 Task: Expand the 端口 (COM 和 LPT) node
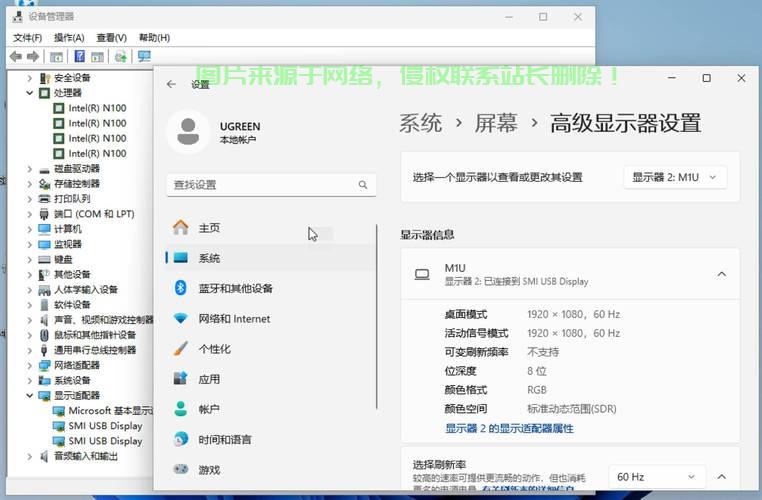(30, 214)
